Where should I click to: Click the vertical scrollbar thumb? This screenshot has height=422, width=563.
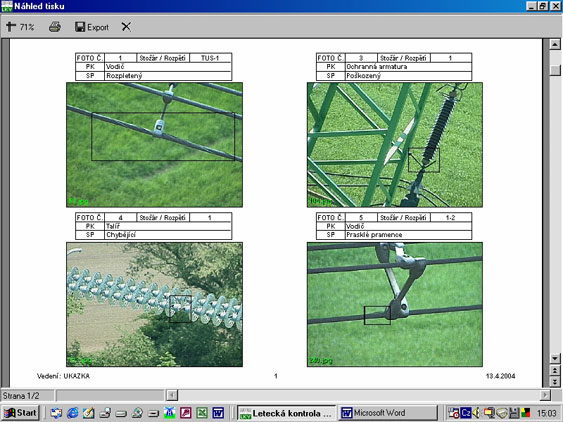(555, 70)
